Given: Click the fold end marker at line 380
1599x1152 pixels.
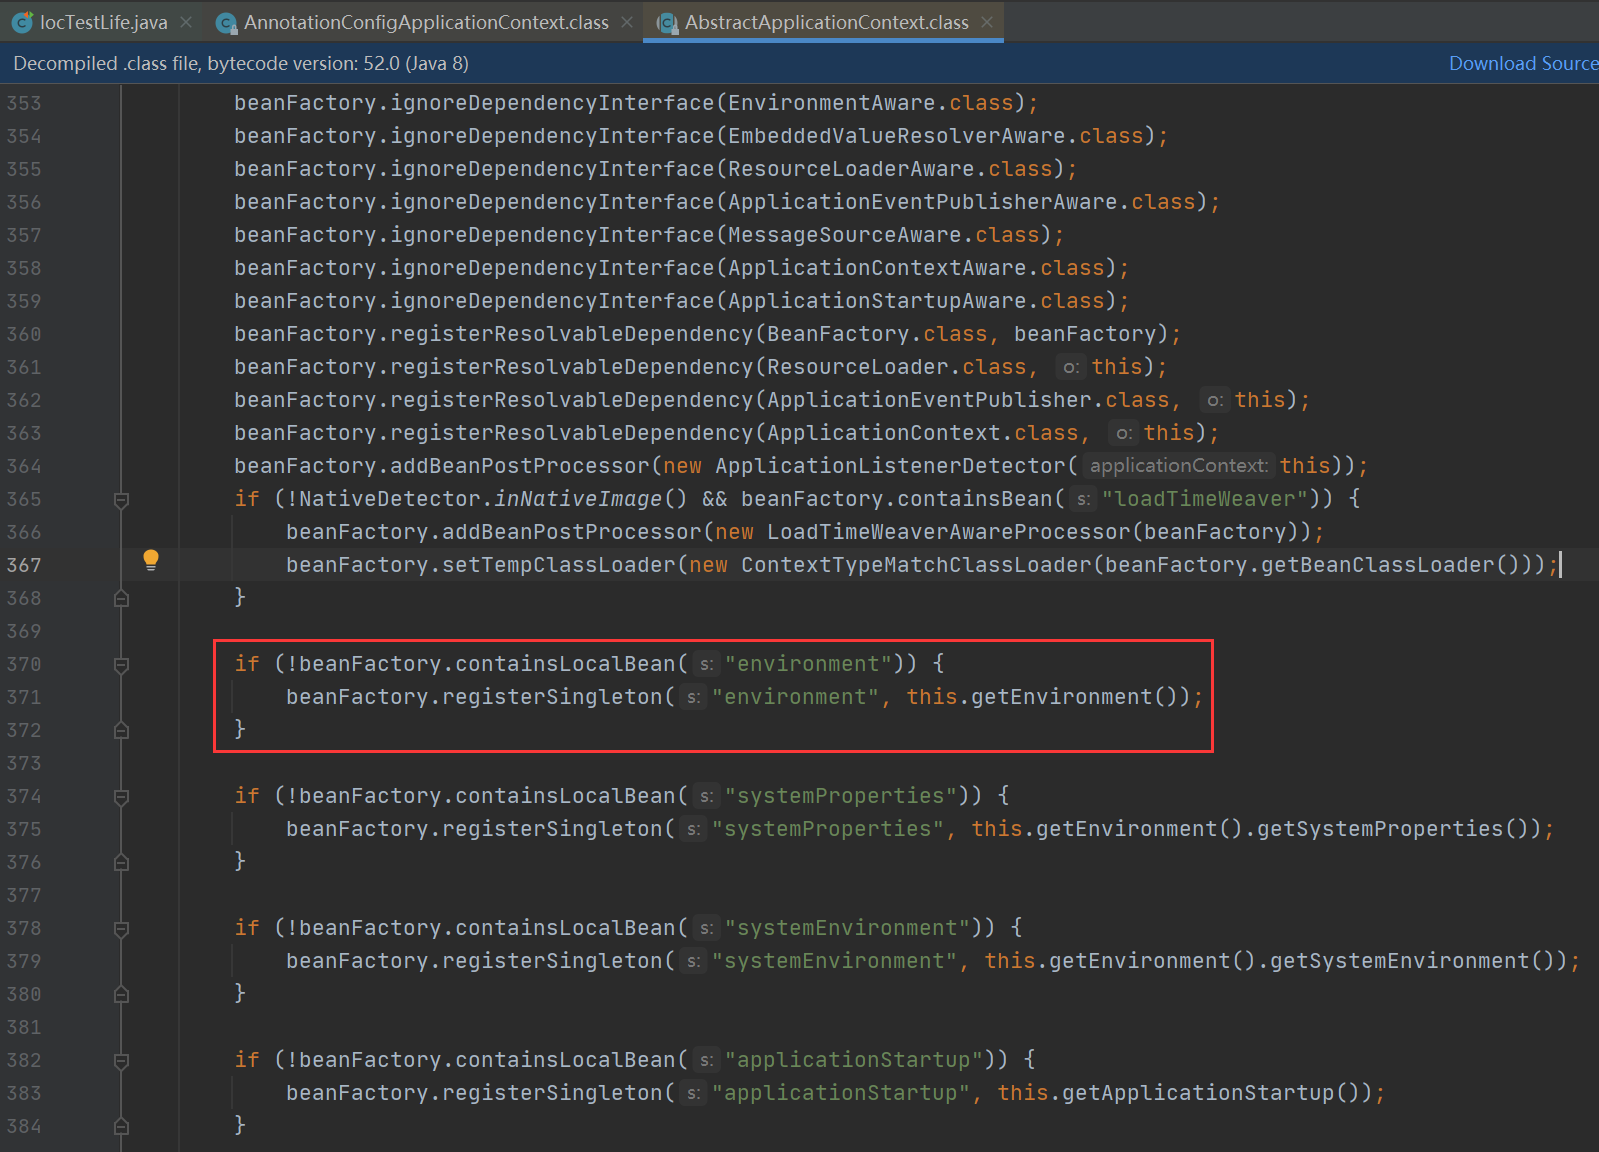Looking at the screenshot, I should pyautogui.click(x=121, y=994).
